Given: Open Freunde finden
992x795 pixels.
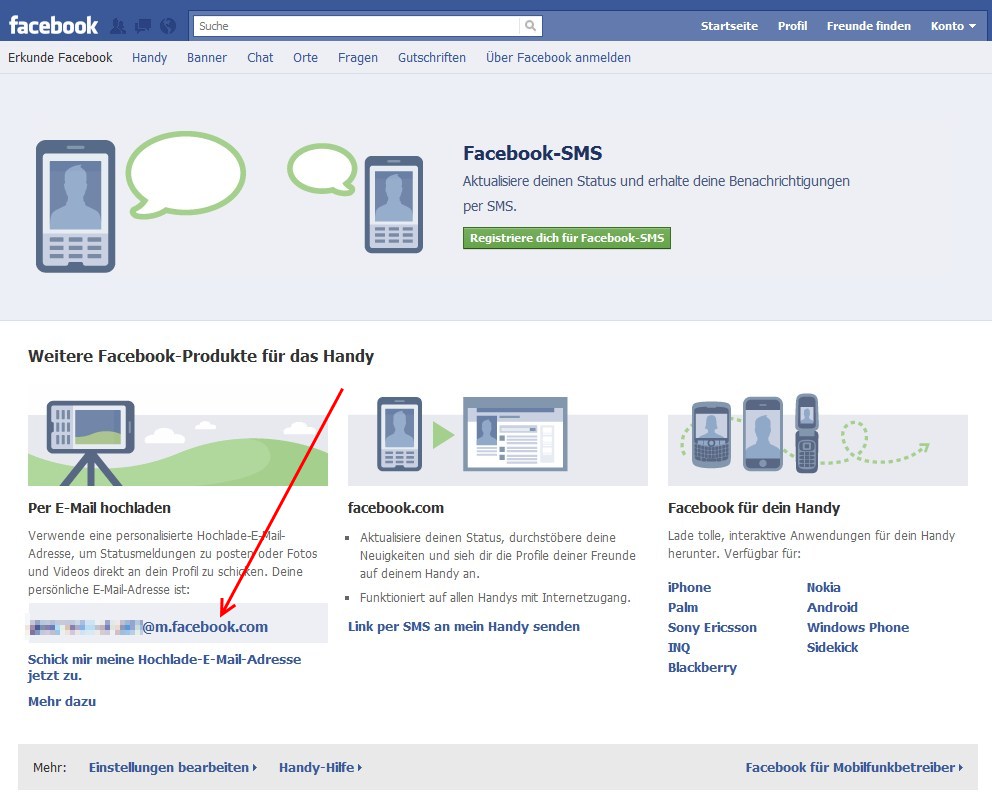Looking at the screenshot, I should click(868, 26).
